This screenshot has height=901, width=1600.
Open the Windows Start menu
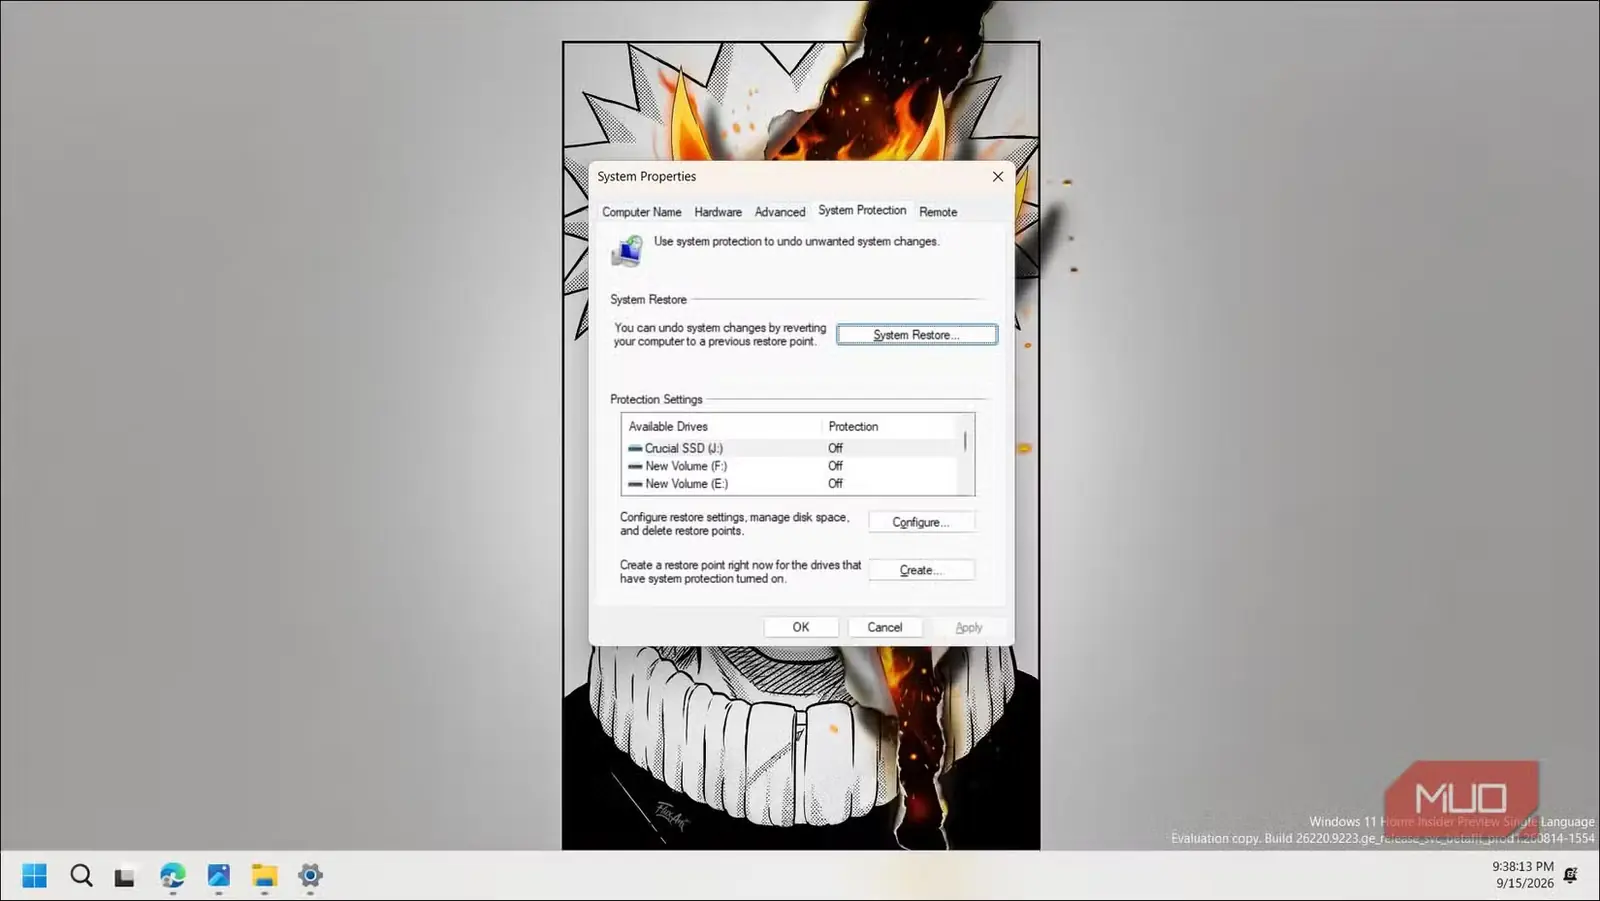click(x=35, y=876)
